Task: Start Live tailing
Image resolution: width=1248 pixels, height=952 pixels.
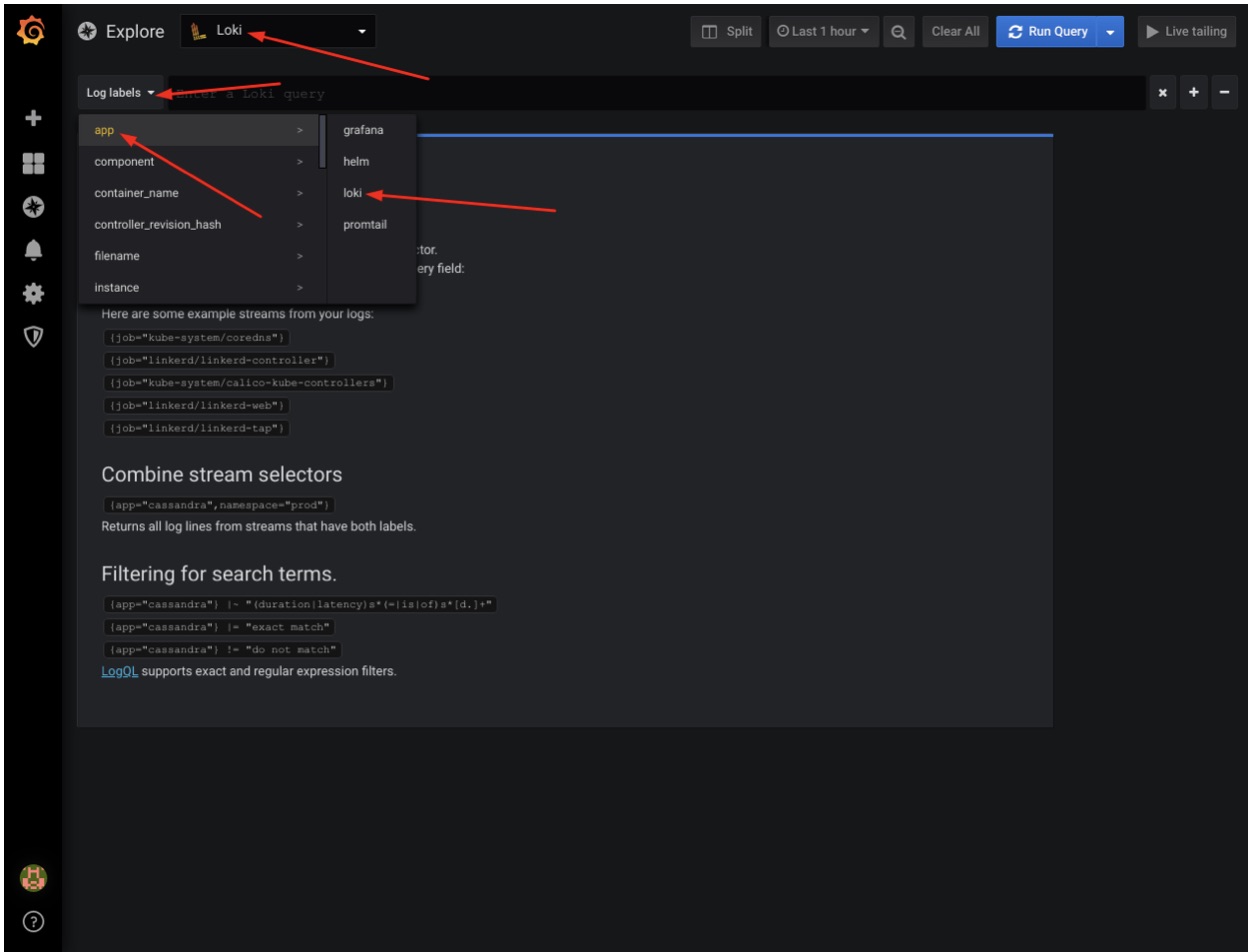Action: pos(1187,31)
